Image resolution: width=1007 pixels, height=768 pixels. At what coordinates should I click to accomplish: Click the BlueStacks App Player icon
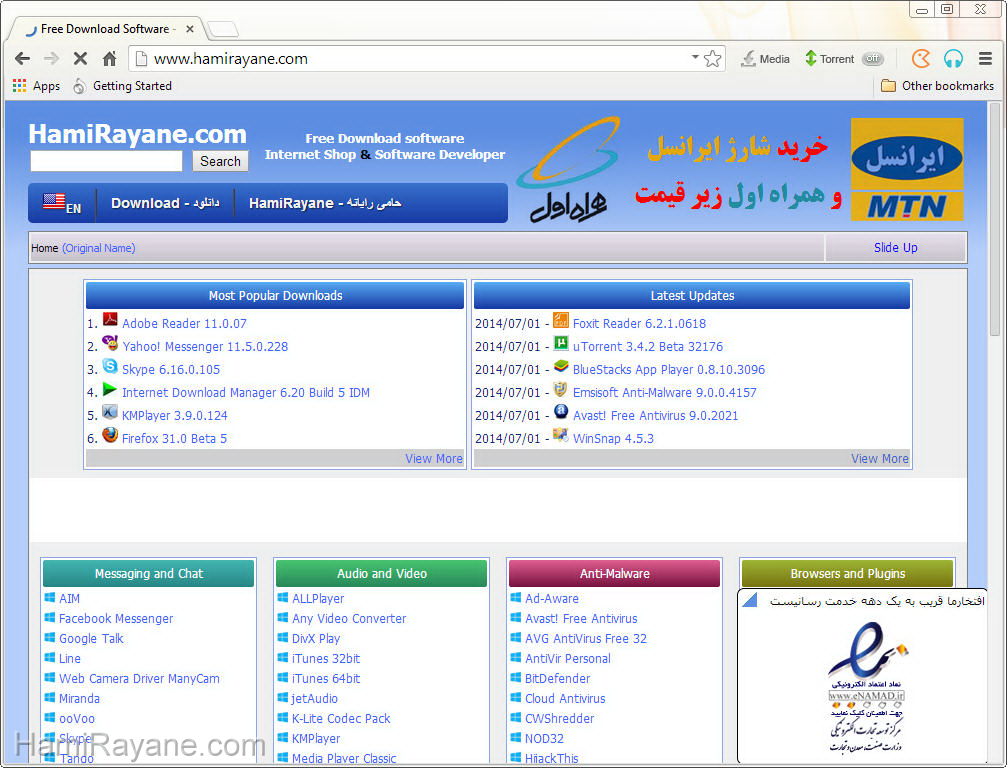[561, 366]
